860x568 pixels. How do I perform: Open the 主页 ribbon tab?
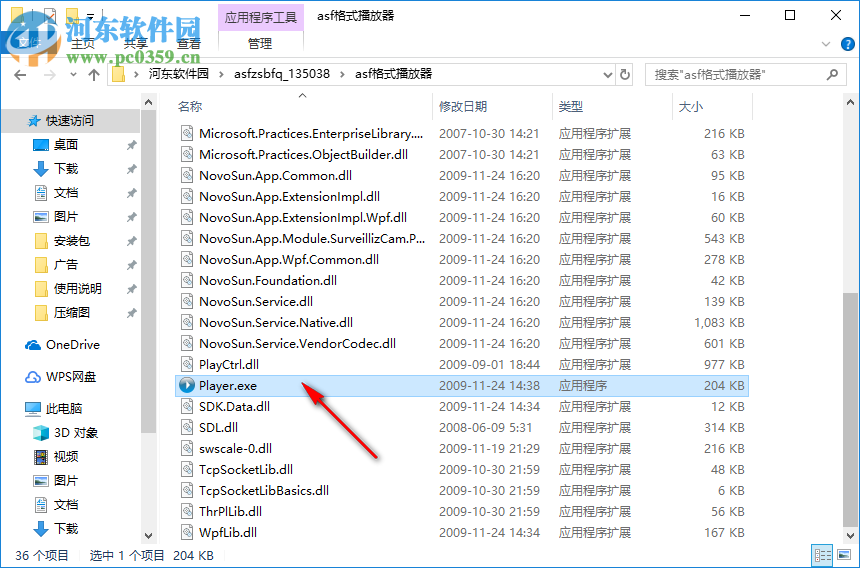pyautogui.click(x=83, y=43)
